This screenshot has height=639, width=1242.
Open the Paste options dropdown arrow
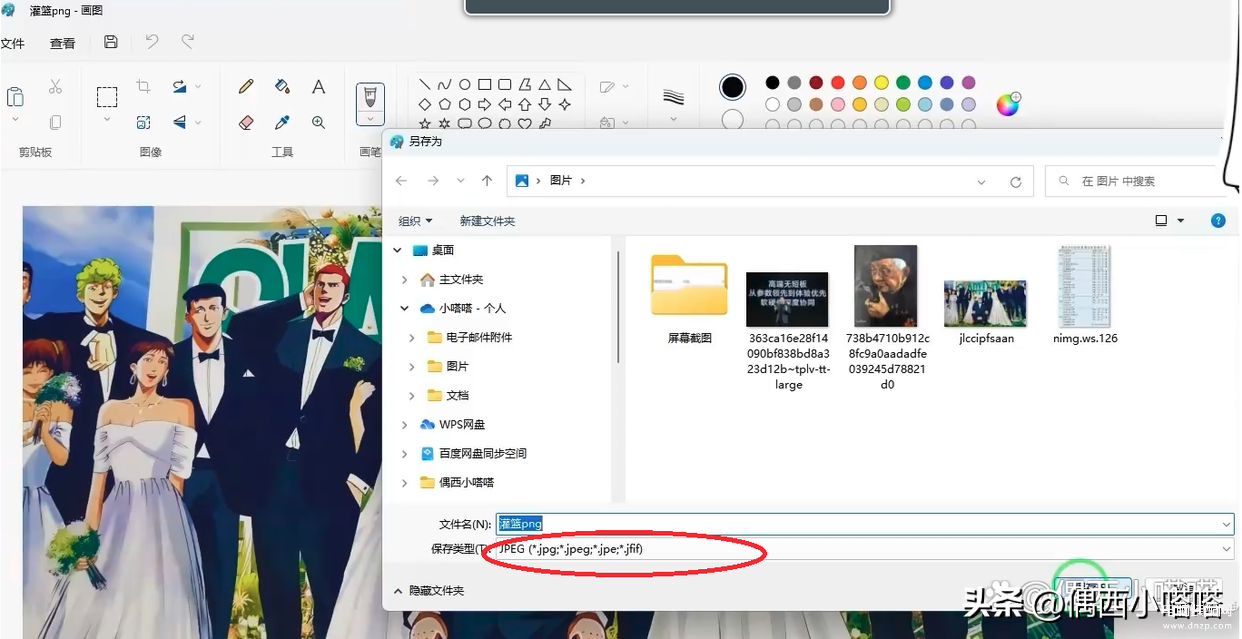click(15, 120)
